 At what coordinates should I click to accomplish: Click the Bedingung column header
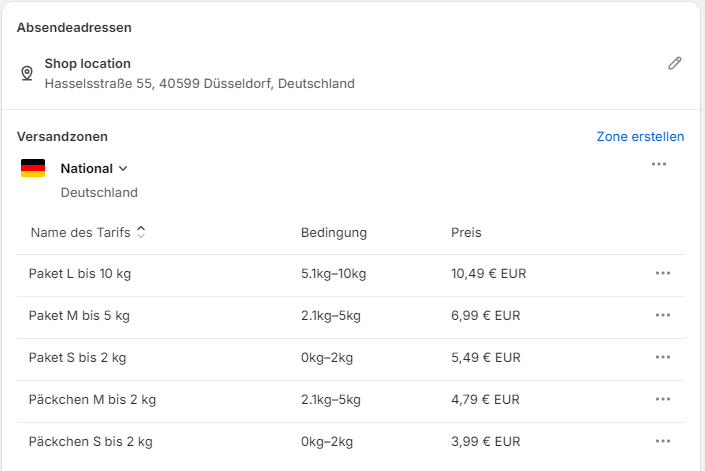[334, 232]
